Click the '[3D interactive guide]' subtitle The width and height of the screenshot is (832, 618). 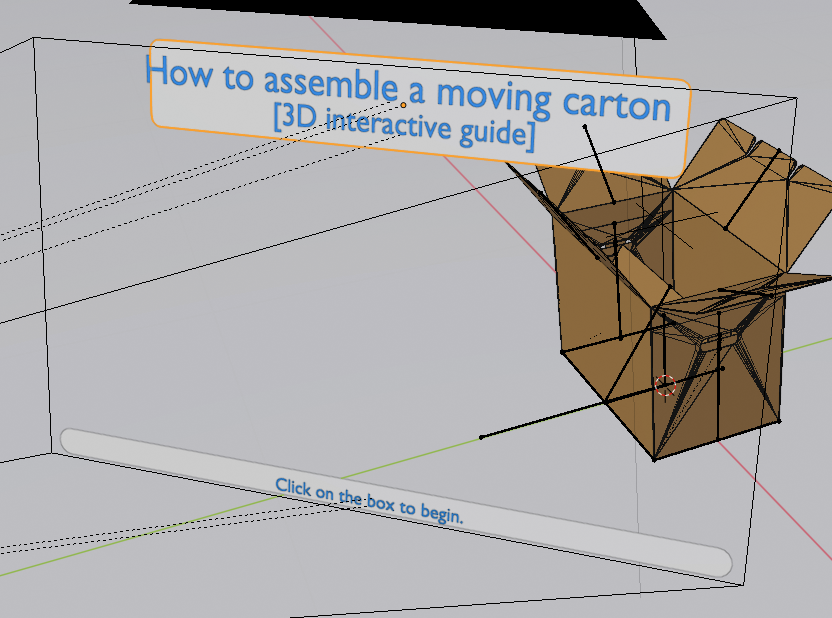[404, 127]
